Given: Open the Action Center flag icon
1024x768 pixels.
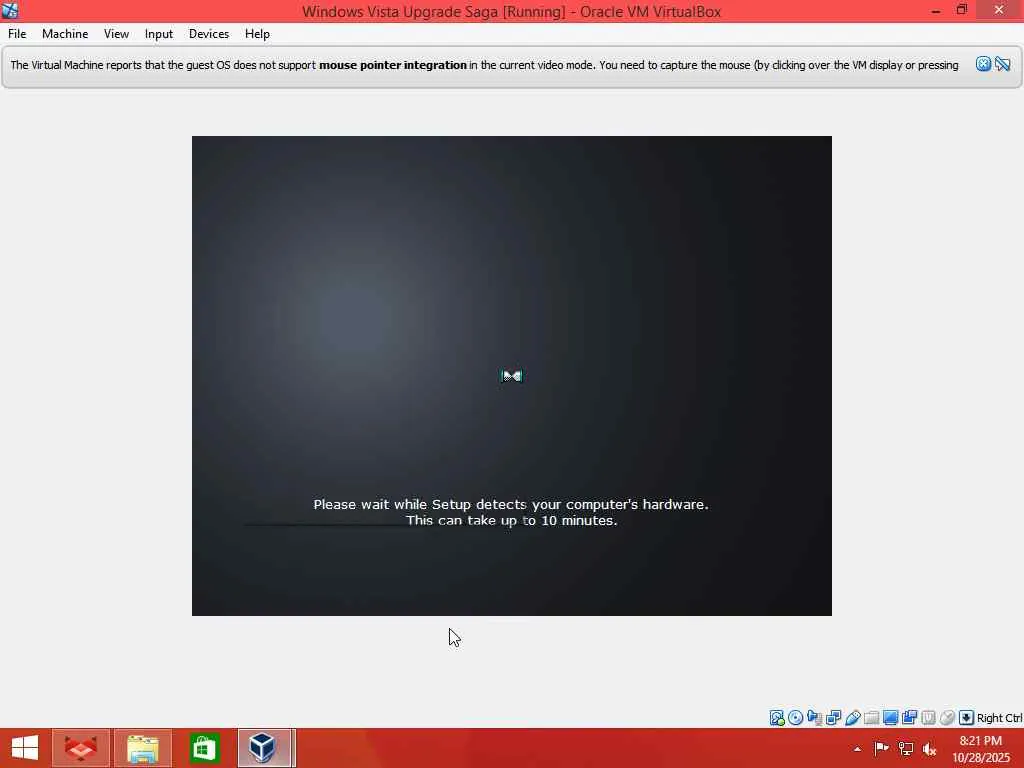Looking at the screenshot, I should (x=881, y=748).
